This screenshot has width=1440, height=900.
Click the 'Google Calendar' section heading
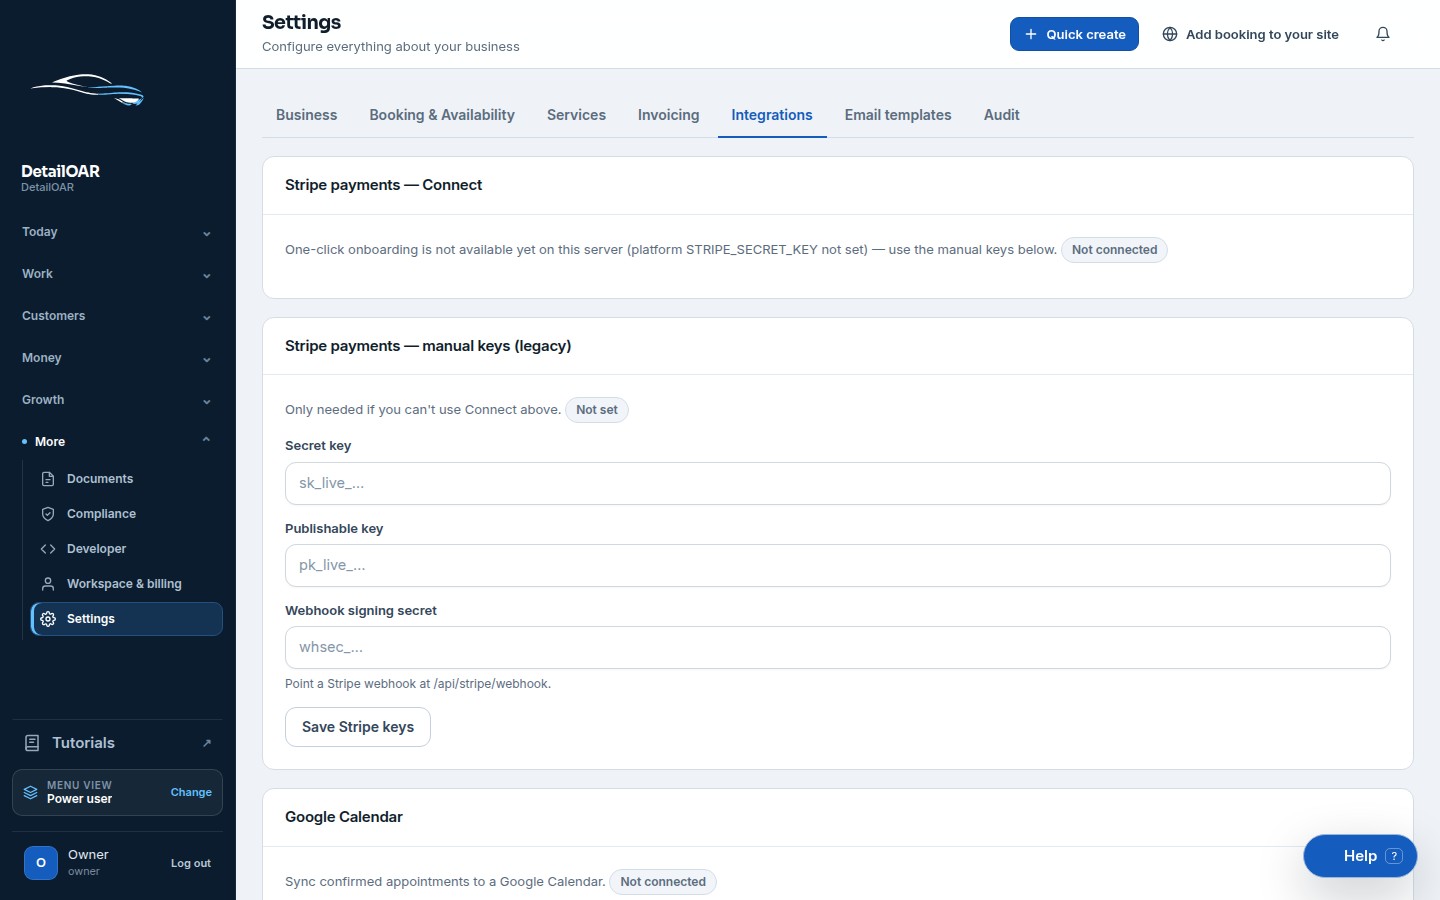(x=344, y=817)
